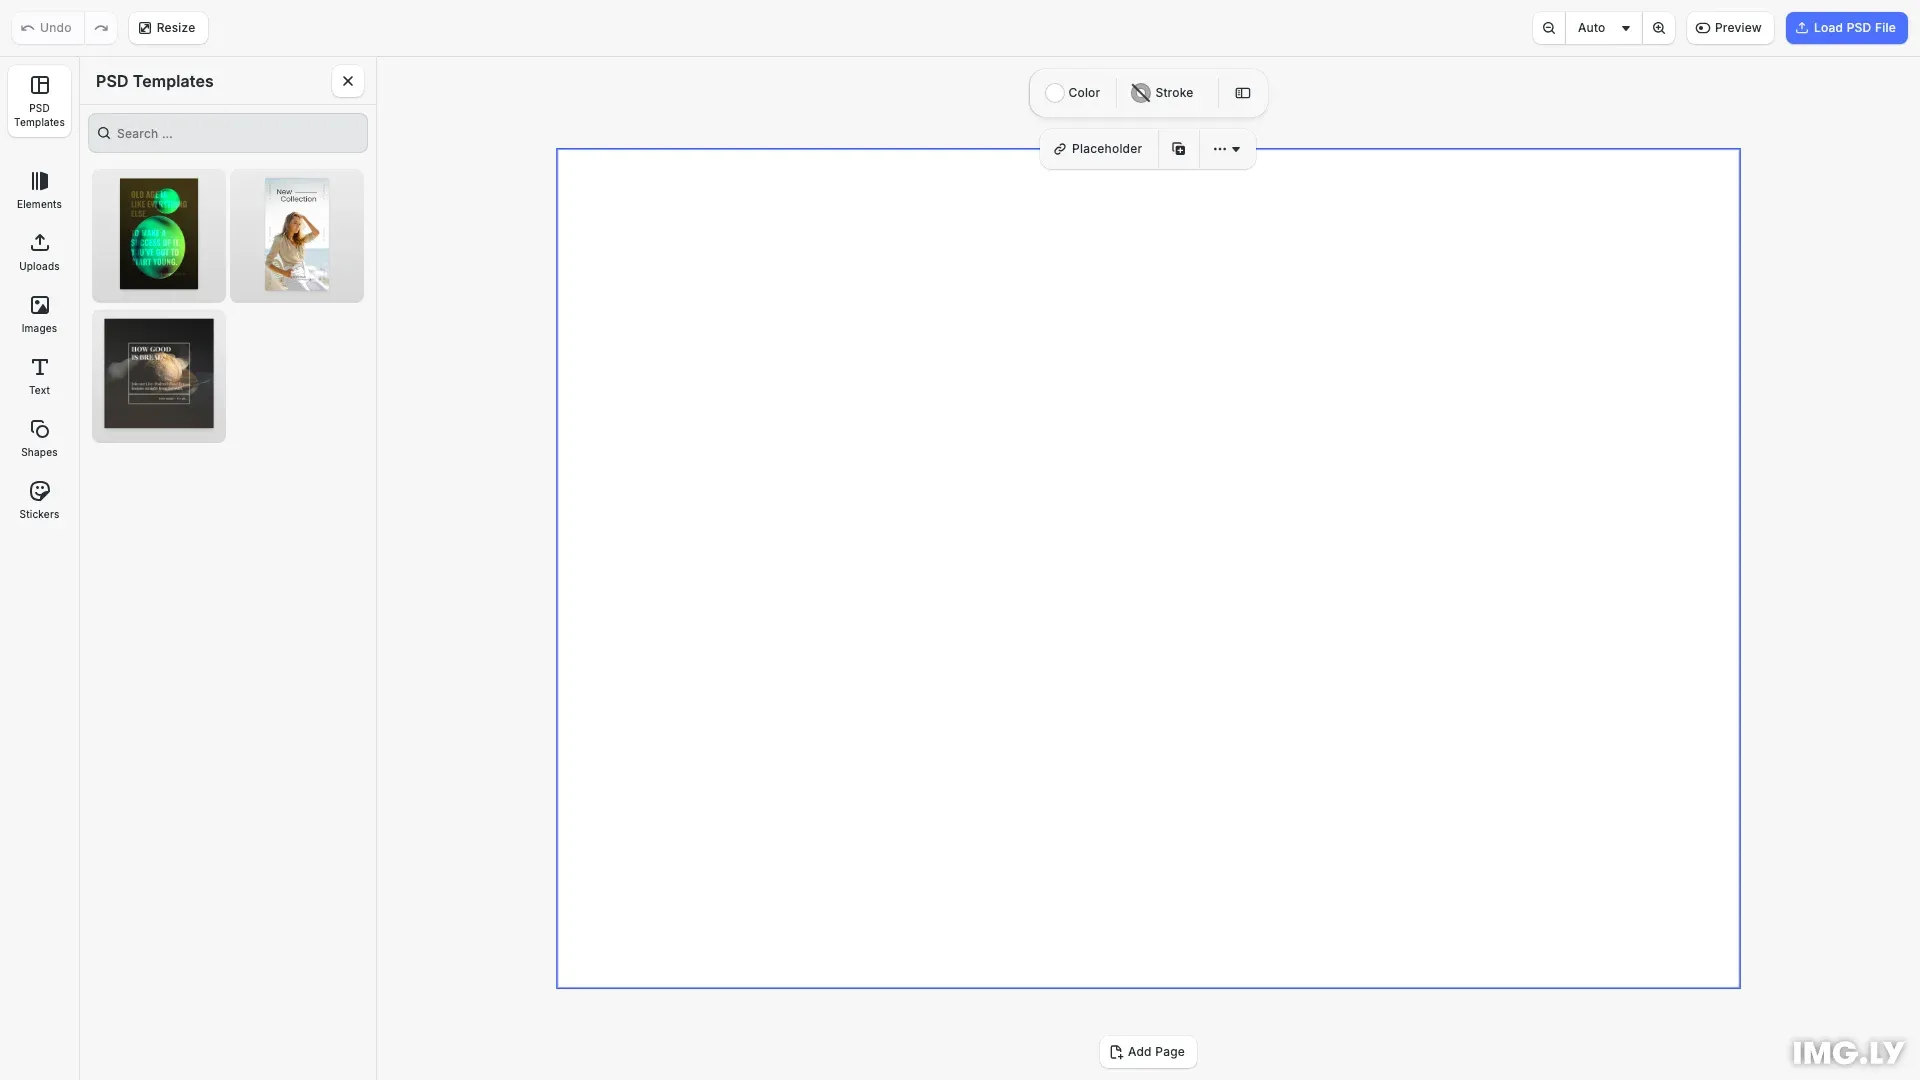Open the Elements panel in the sidebar
The width and height of the screenshot is (1920, 1080).
39,190
